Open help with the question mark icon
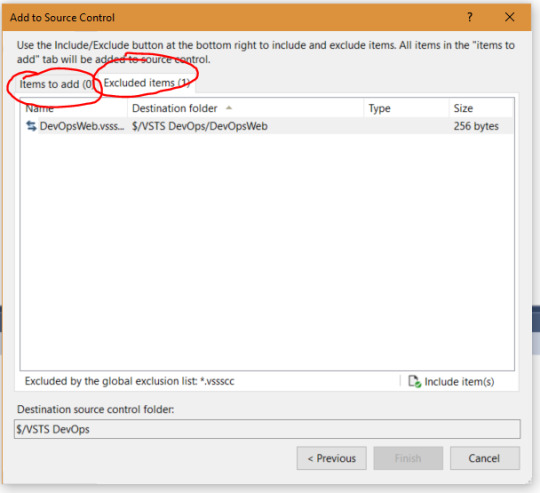 pyautogui.click(x=470, y=17)
